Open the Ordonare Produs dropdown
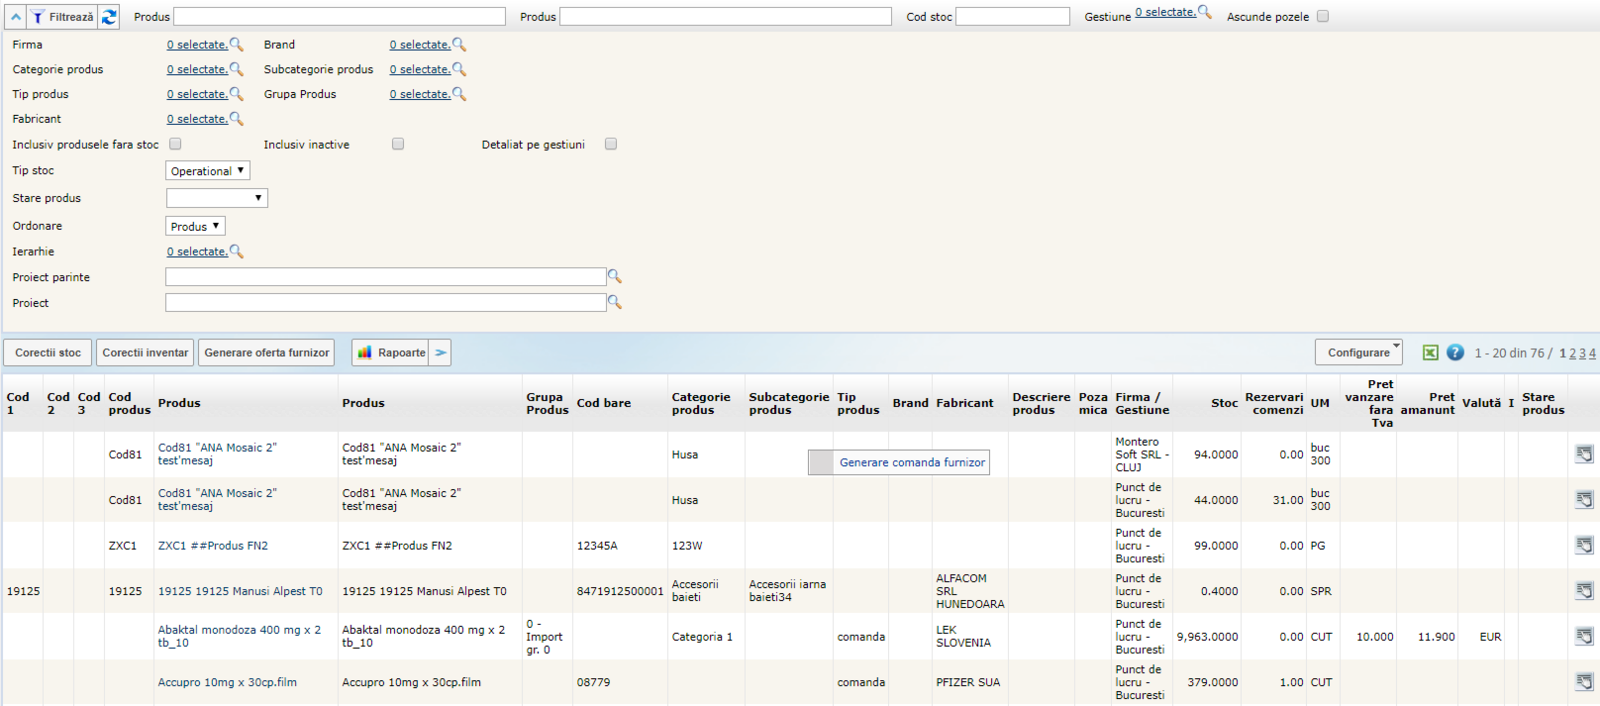The height and width of the screenshot is (706, 1600). (195, 227)
